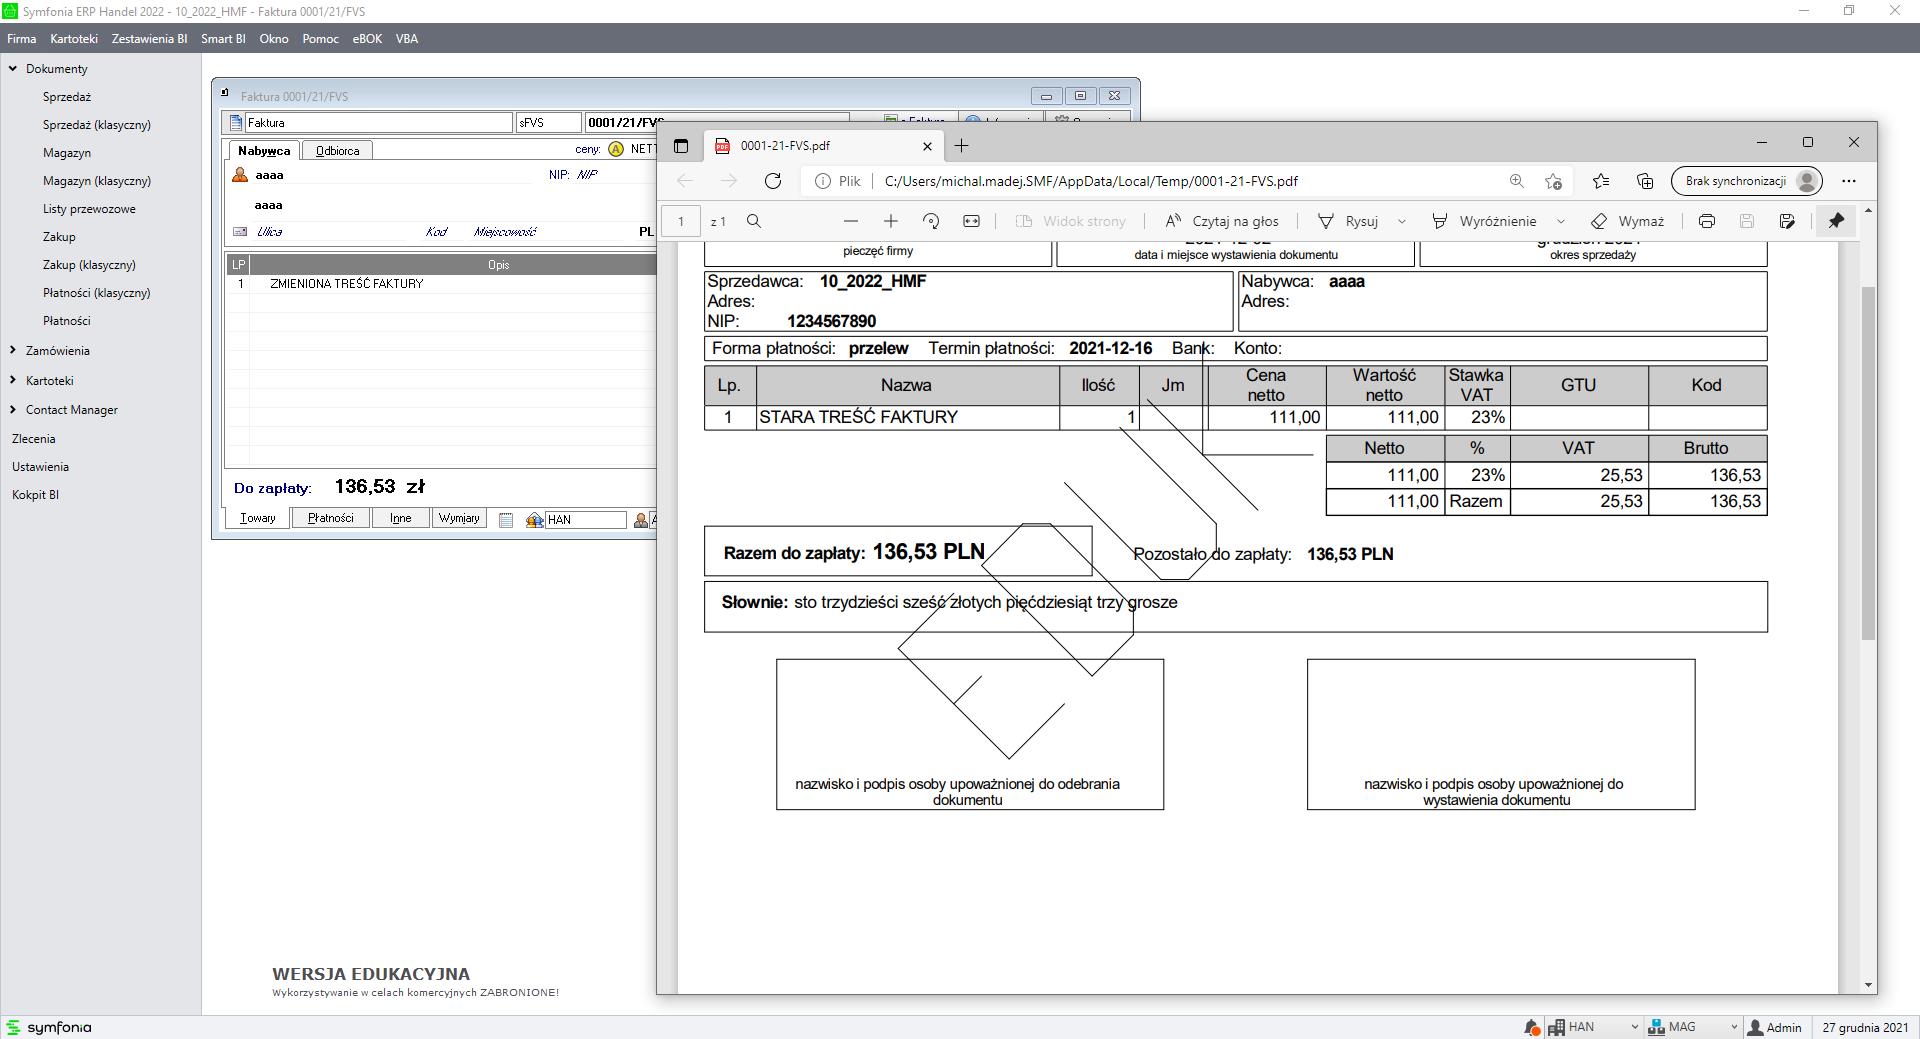Rotate the PDF page with rotate icon
The height and width of the screenshot is (1039, 1920).
pyautogui.click(x=931, y=221)
